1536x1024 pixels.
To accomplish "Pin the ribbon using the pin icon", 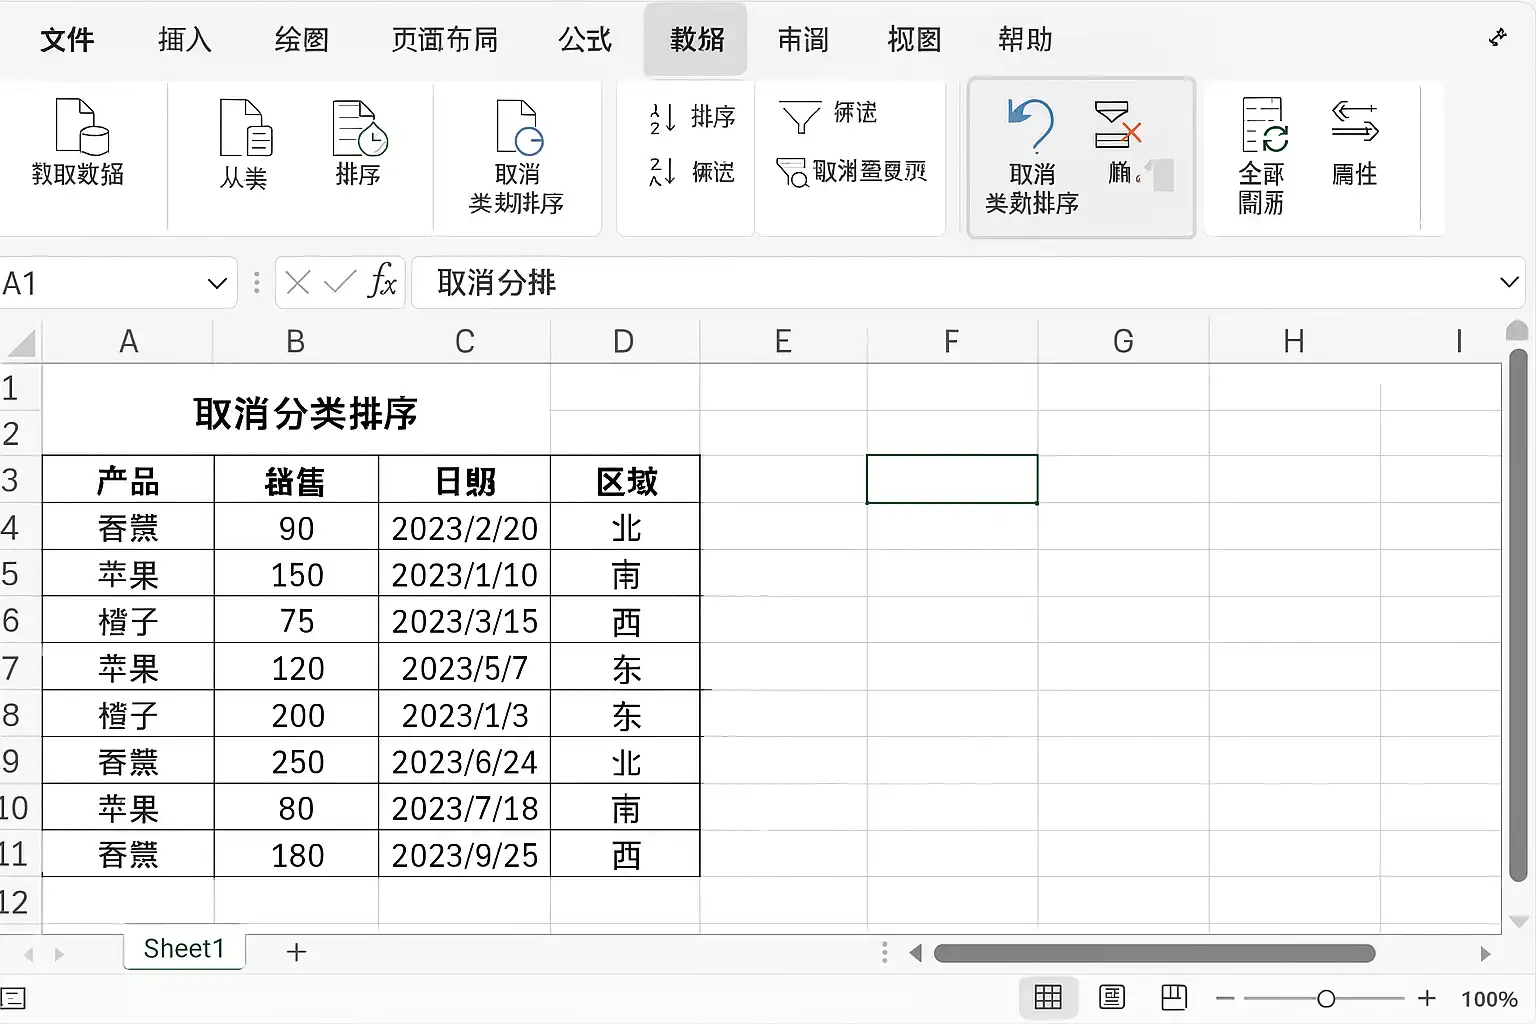I will [x=1497, y=38].
